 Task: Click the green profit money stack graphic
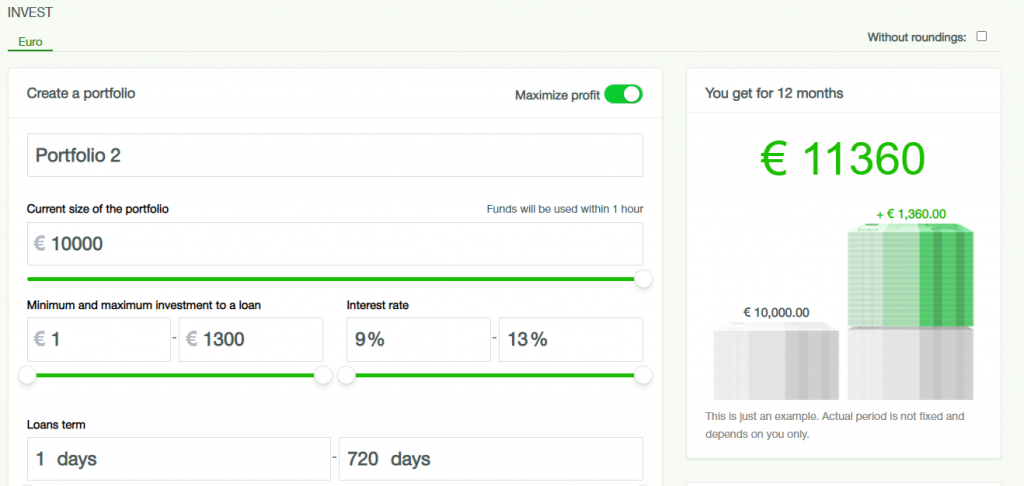coord(909,277)
